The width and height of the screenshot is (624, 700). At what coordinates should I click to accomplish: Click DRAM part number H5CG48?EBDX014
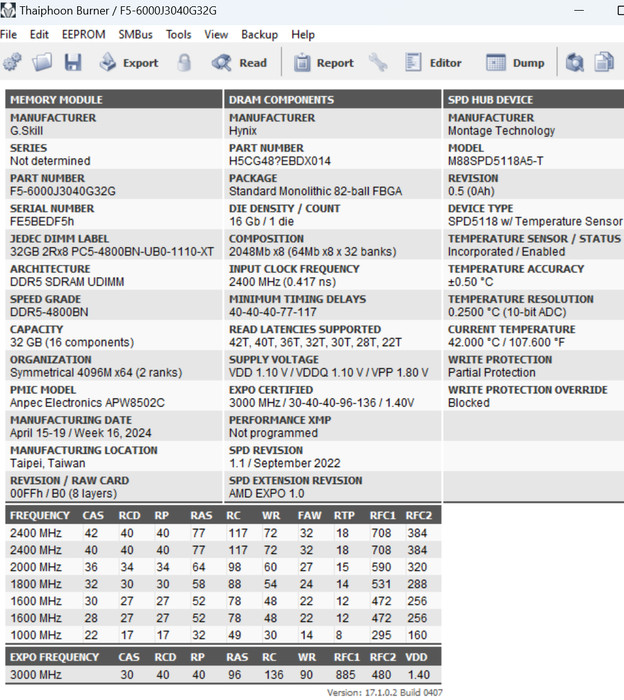point(280,161)
